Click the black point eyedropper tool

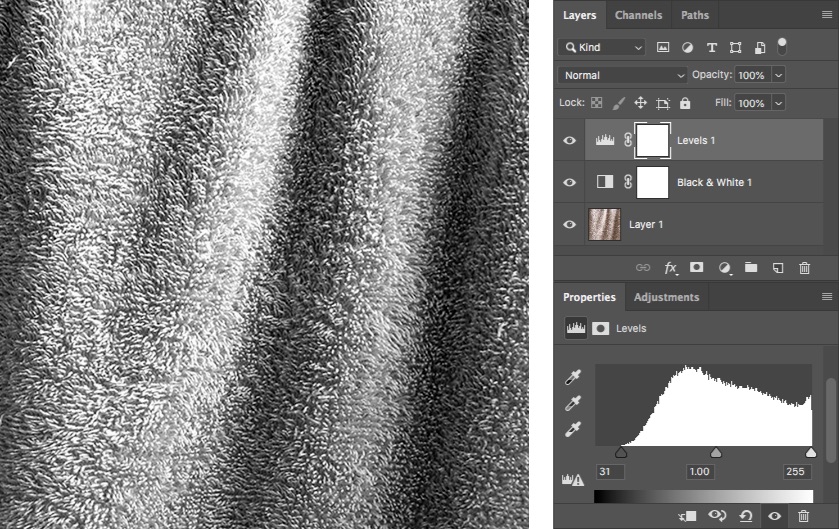point(574,378)
